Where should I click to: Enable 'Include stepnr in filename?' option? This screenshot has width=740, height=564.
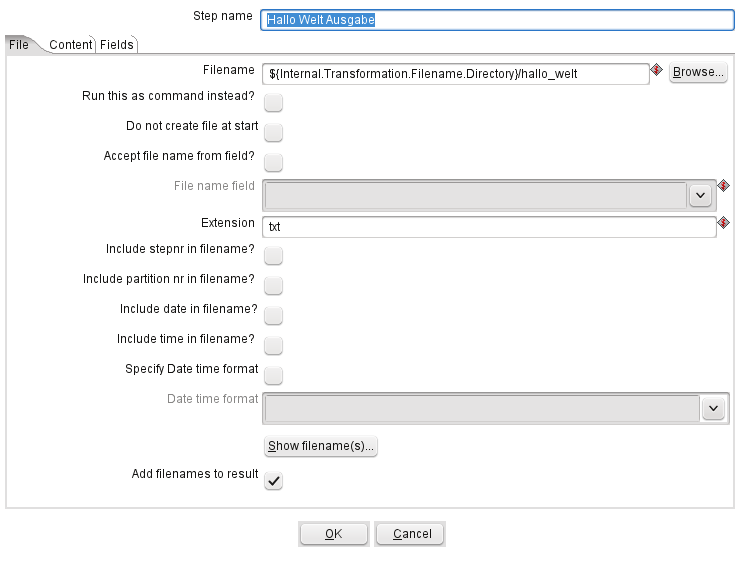tap(273, 255)
